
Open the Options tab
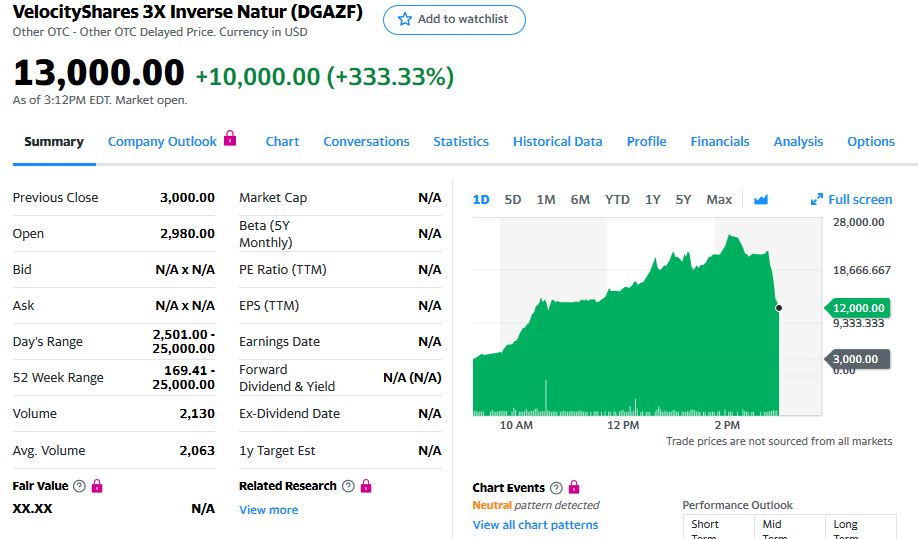[871, 142]
